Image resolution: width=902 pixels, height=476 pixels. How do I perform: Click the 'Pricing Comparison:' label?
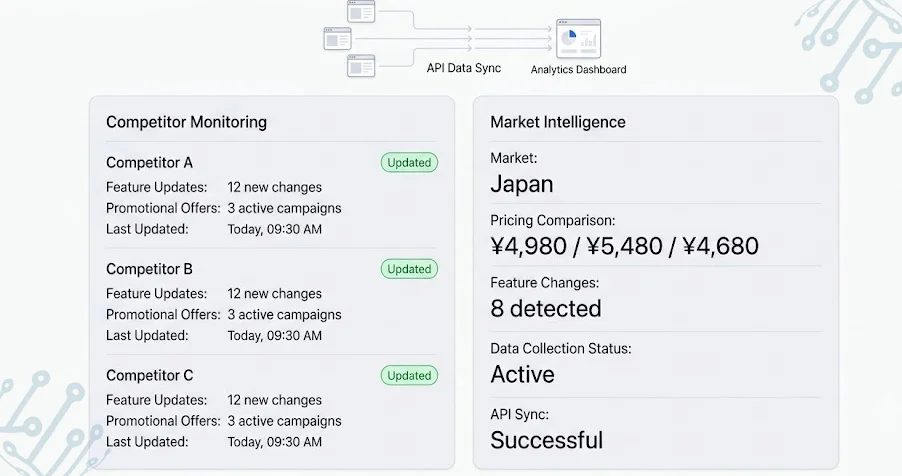pyautogui.click(x=553, y=220)
